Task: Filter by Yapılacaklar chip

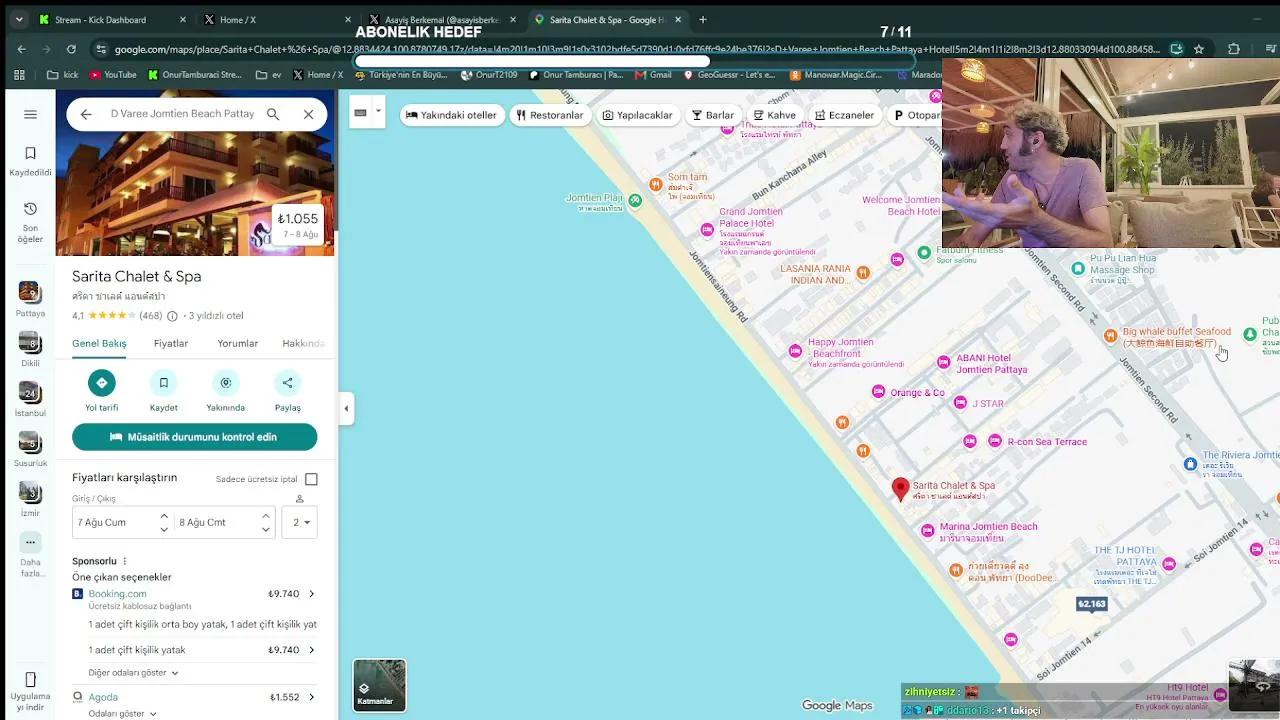Action: (x=637, y=115)
